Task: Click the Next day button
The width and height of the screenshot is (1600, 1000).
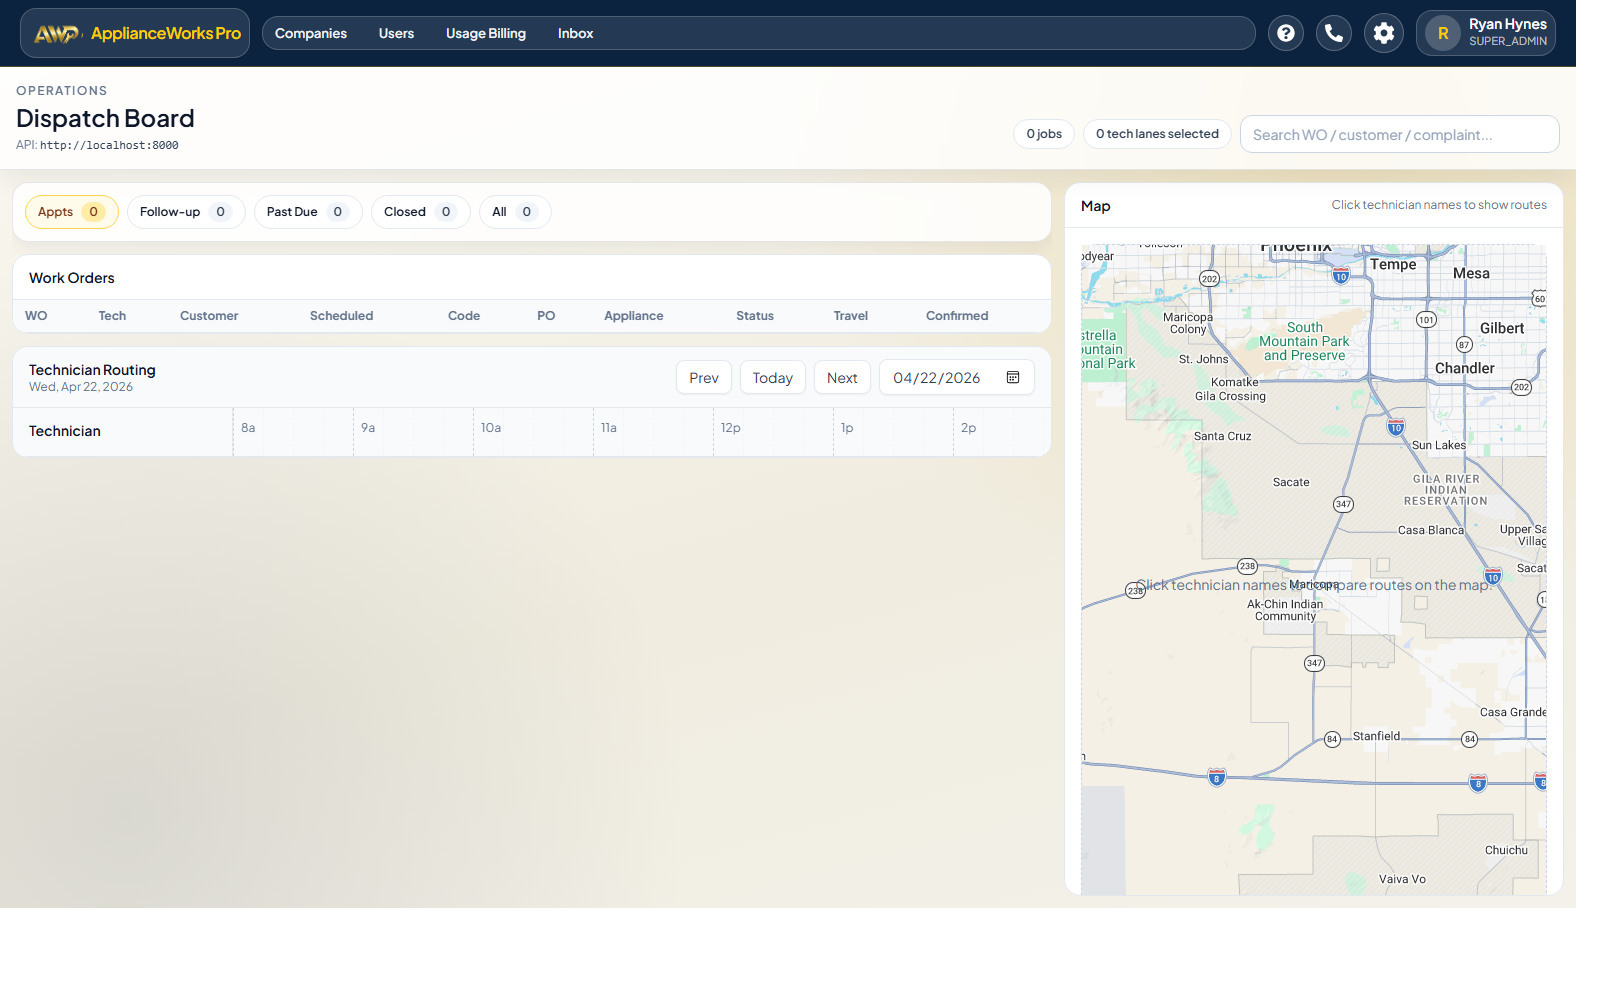Action: (x=842, y=377)
